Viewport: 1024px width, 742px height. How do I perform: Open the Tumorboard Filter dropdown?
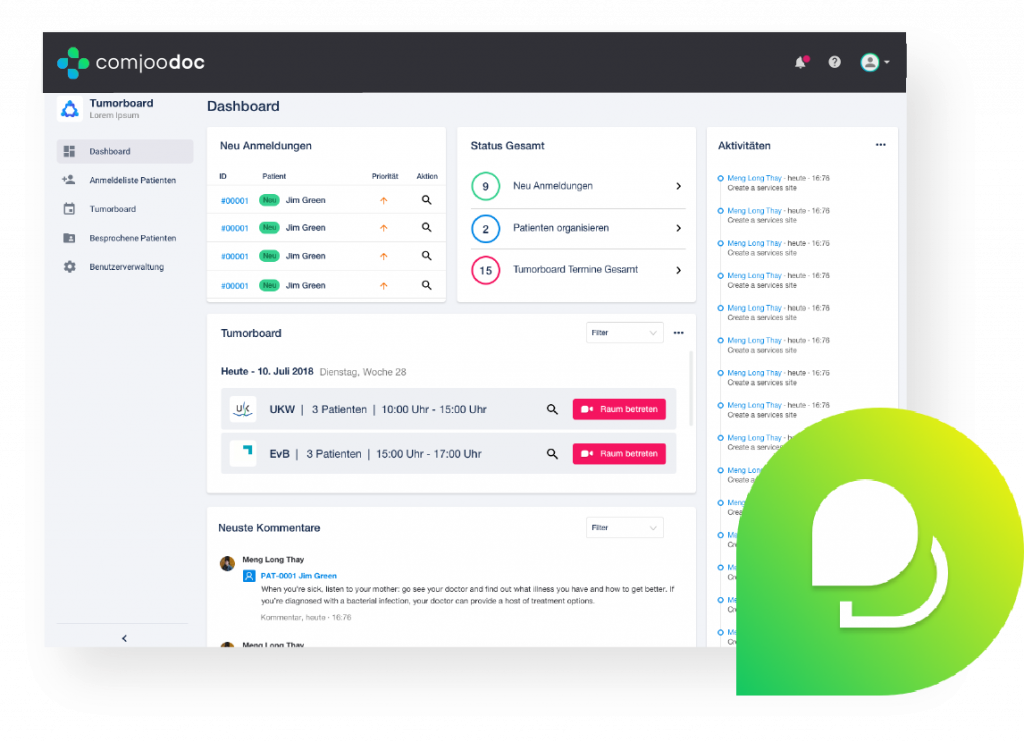(x=624, y=333)
